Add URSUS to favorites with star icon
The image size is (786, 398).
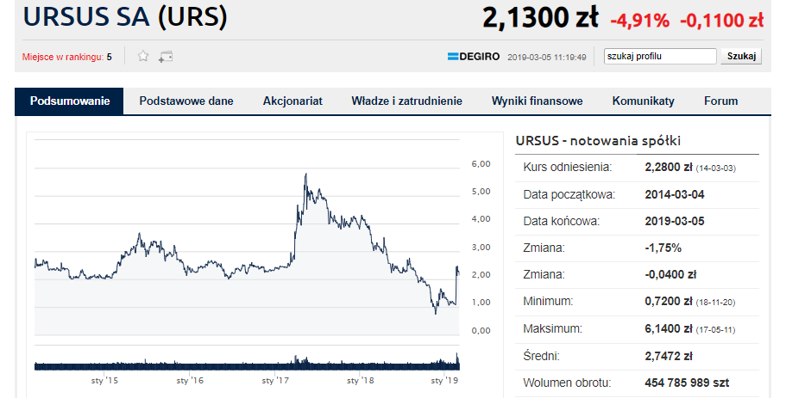(143, 56)
